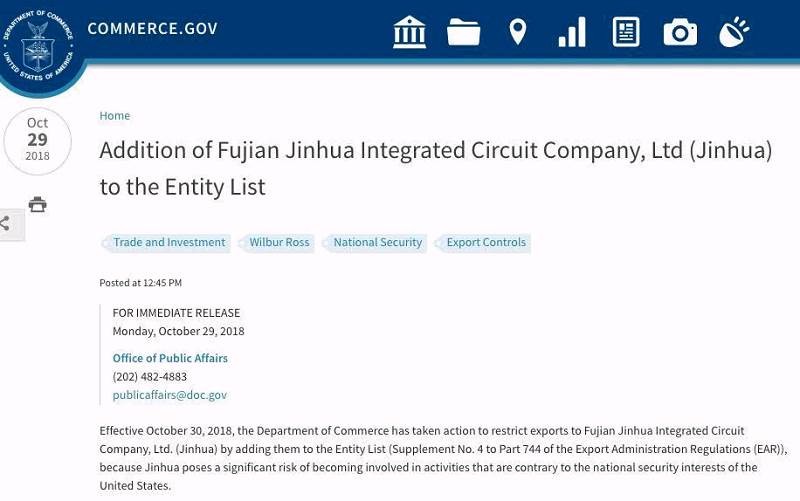This screenshot has height=501, width=800.
Task: Select the Wilbur Ross tag
Action: pos(279,243)
